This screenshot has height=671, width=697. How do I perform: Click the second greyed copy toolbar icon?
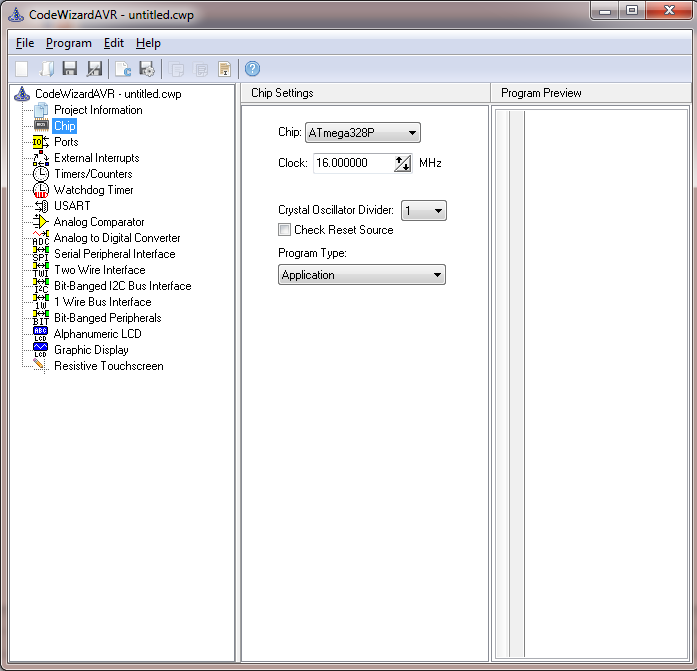point(201,69)
